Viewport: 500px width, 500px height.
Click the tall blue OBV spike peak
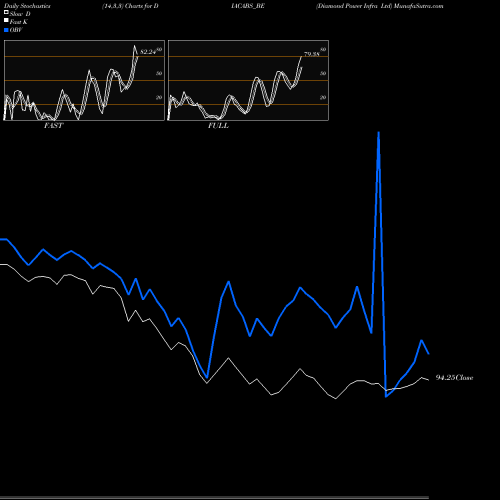[x=379, y=133]
